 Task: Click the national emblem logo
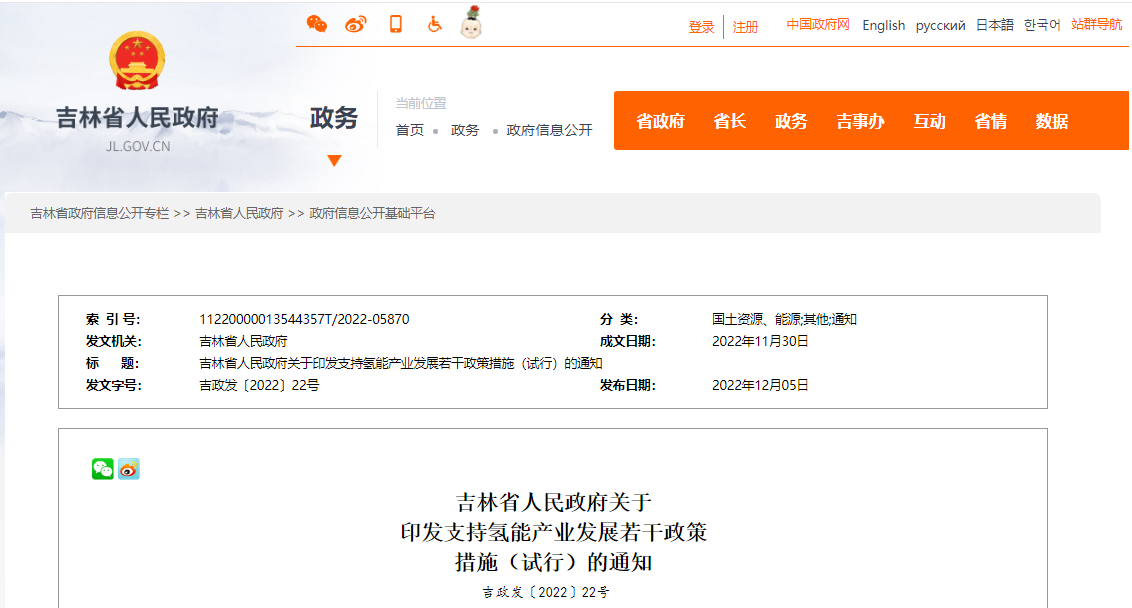coord(137,61)
